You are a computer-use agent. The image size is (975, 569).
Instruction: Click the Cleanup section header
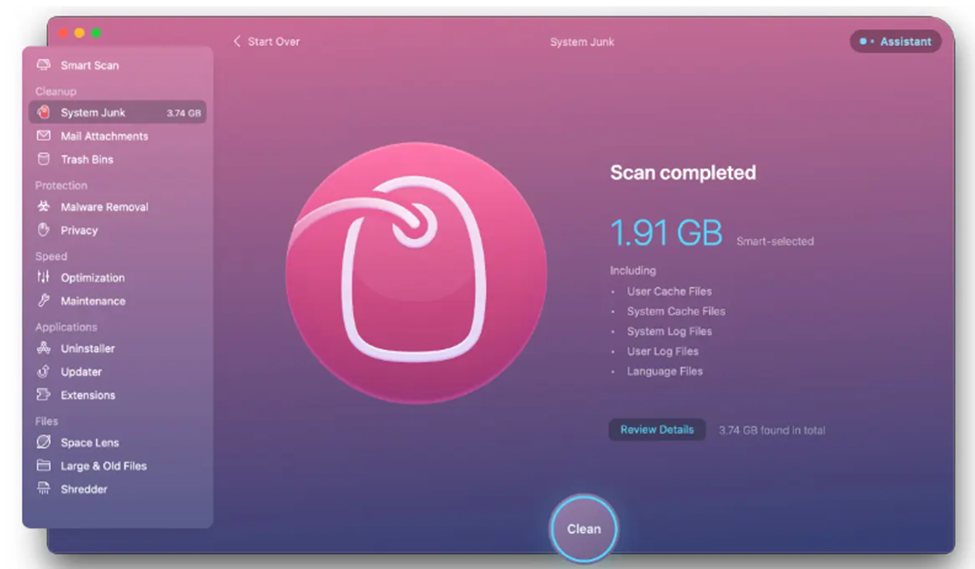click(x=55, y=91)
